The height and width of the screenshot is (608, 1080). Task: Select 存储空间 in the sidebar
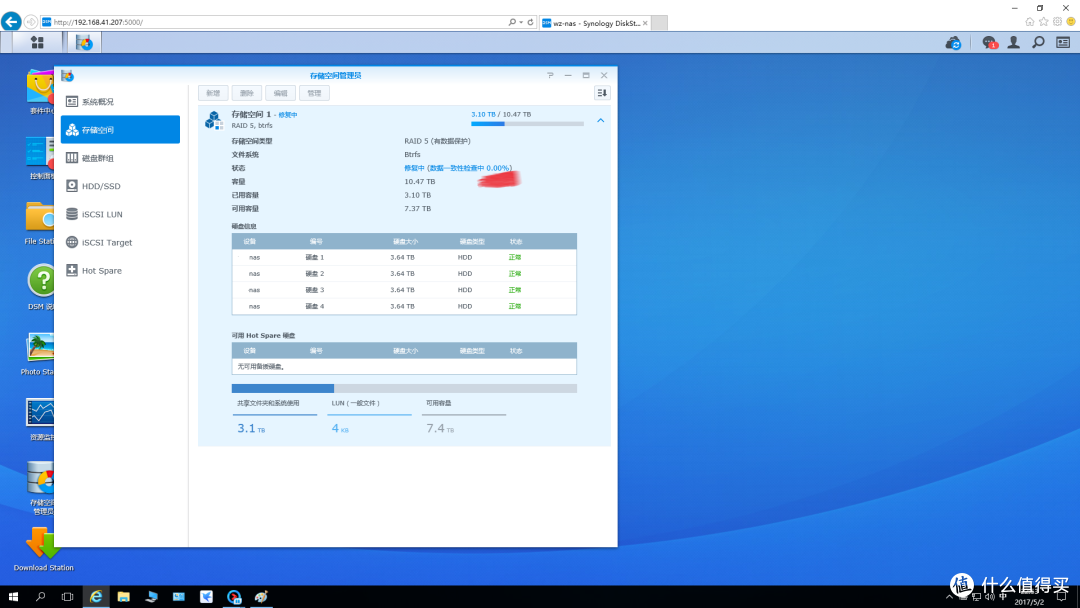(x=121, y=129)
